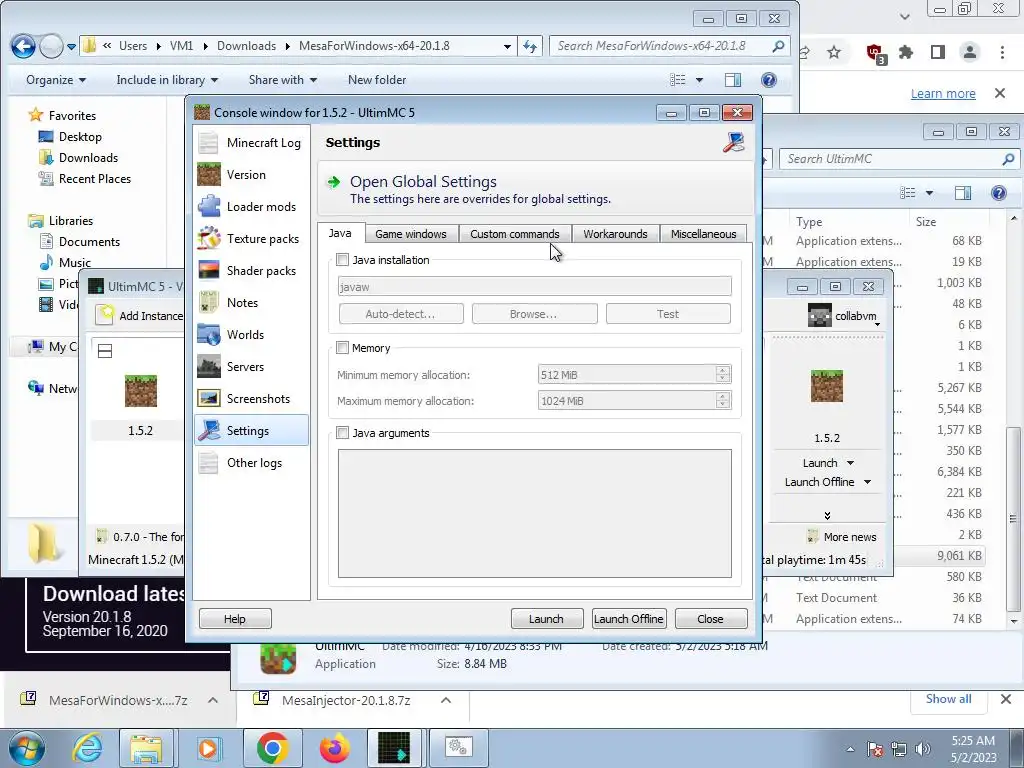Open the Organize dropdown
1024x768 pixels.
[56, 80]
